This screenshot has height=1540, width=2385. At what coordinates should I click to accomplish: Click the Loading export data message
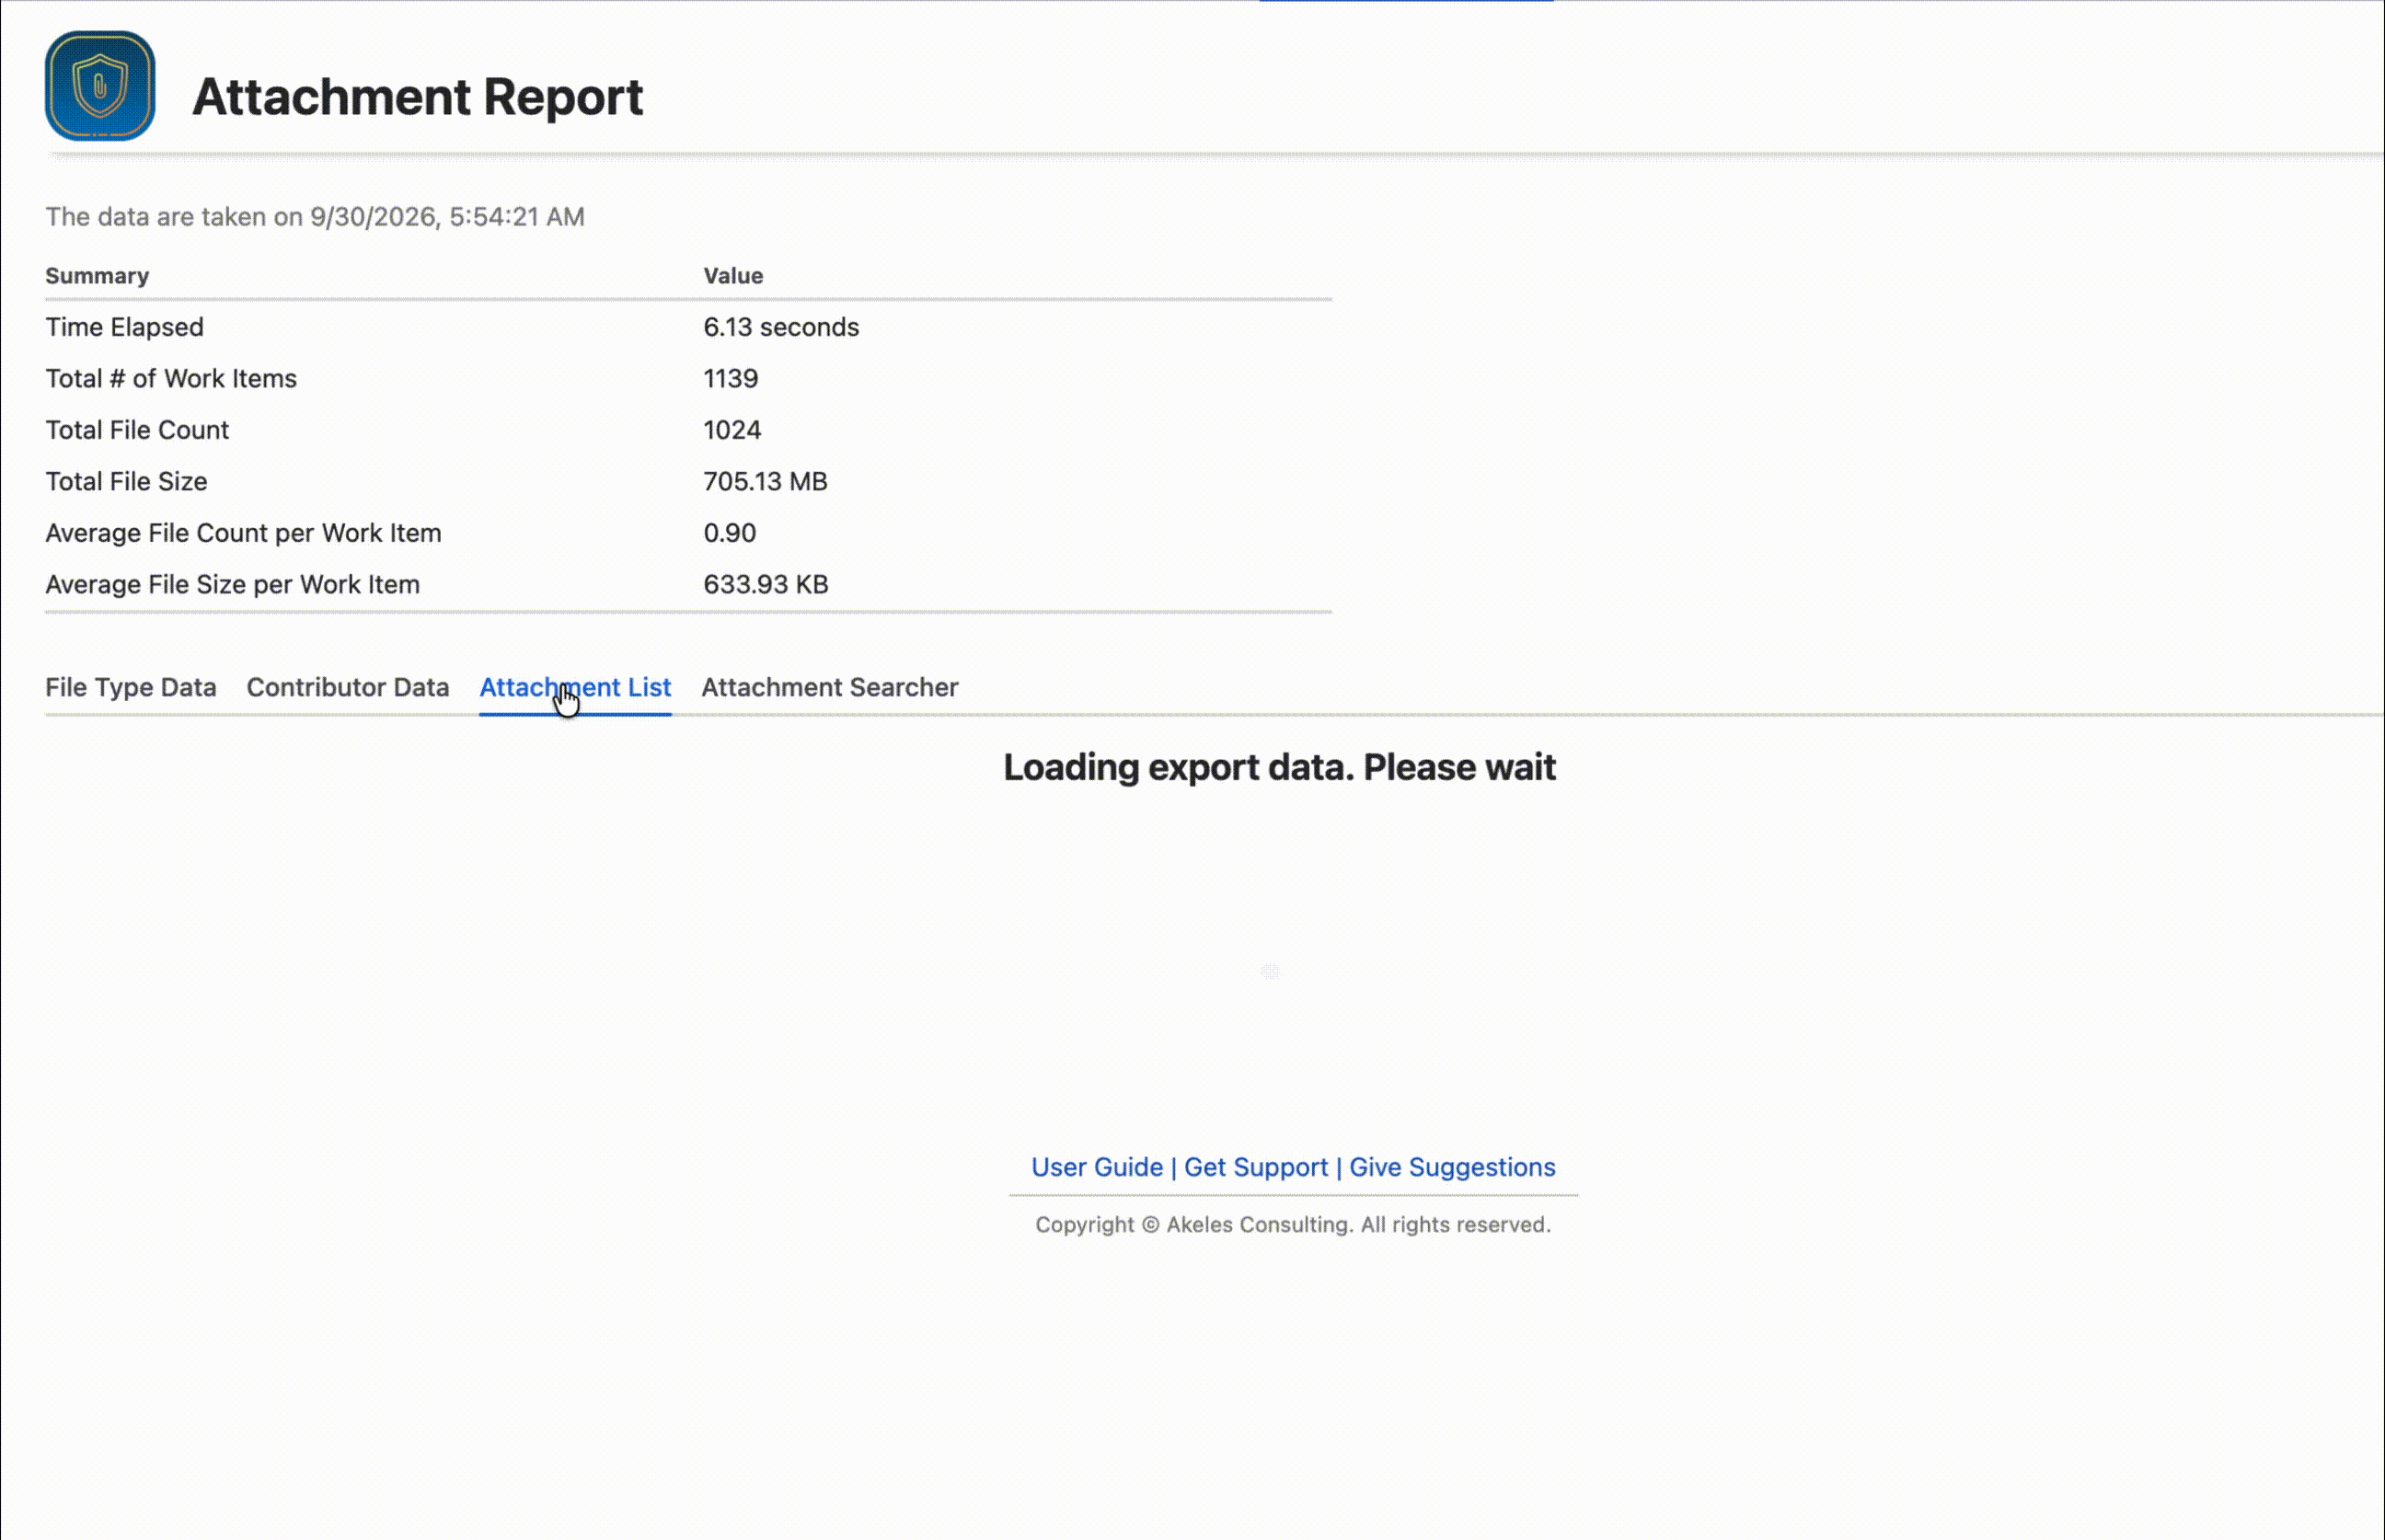(x=1280, y=767)
